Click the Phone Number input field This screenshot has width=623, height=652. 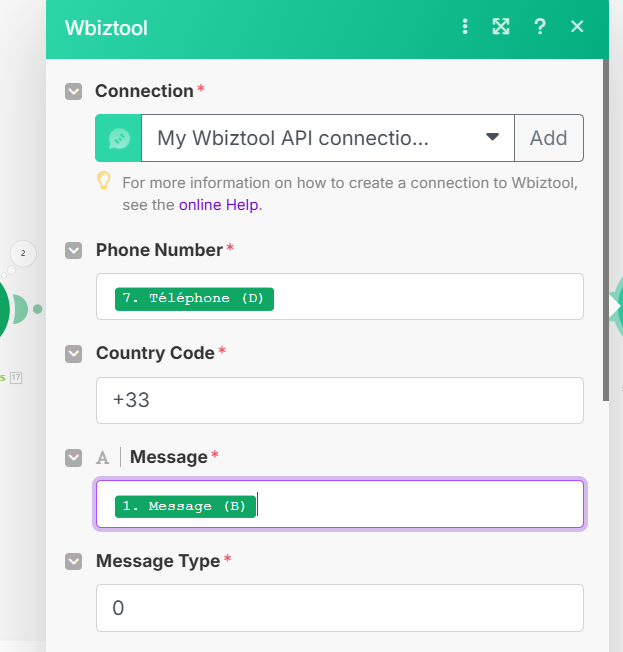click(340, 296)
